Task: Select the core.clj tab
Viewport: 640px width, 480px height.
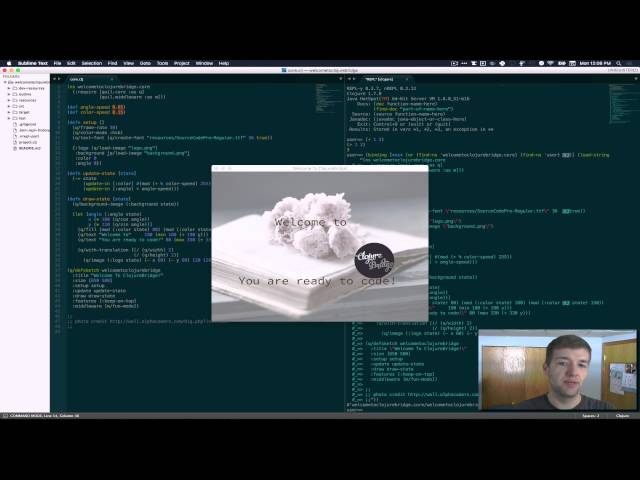Action: (90, 79)
